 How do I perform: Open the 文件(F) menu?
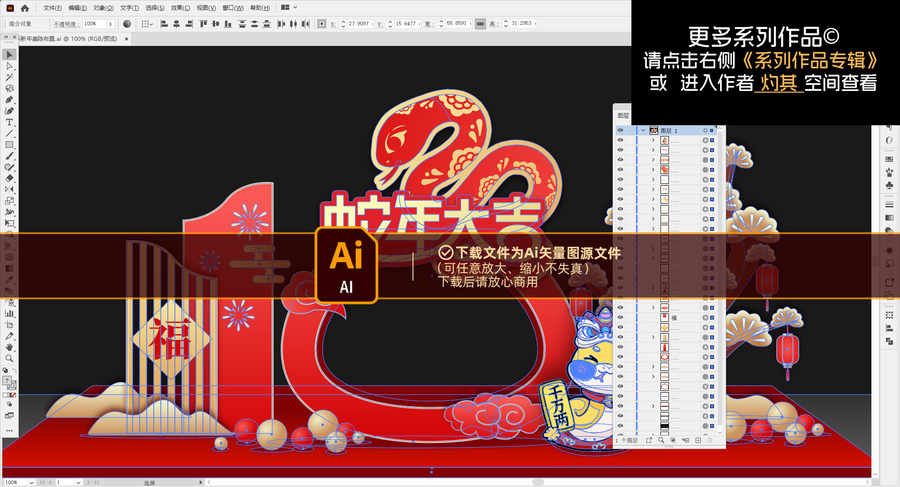tap(52, 8)
